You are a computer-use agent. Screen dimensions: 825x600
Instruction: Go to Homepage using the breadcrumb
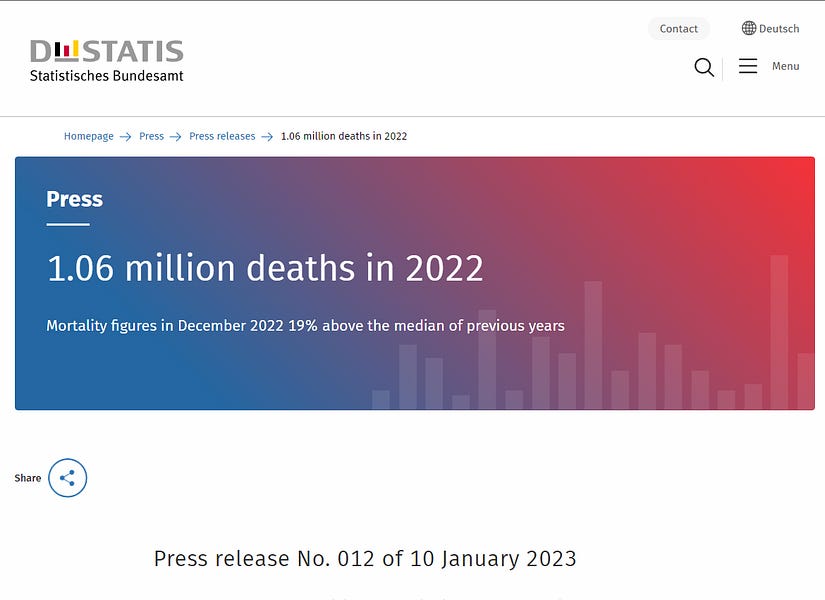[x=88, y=136]
